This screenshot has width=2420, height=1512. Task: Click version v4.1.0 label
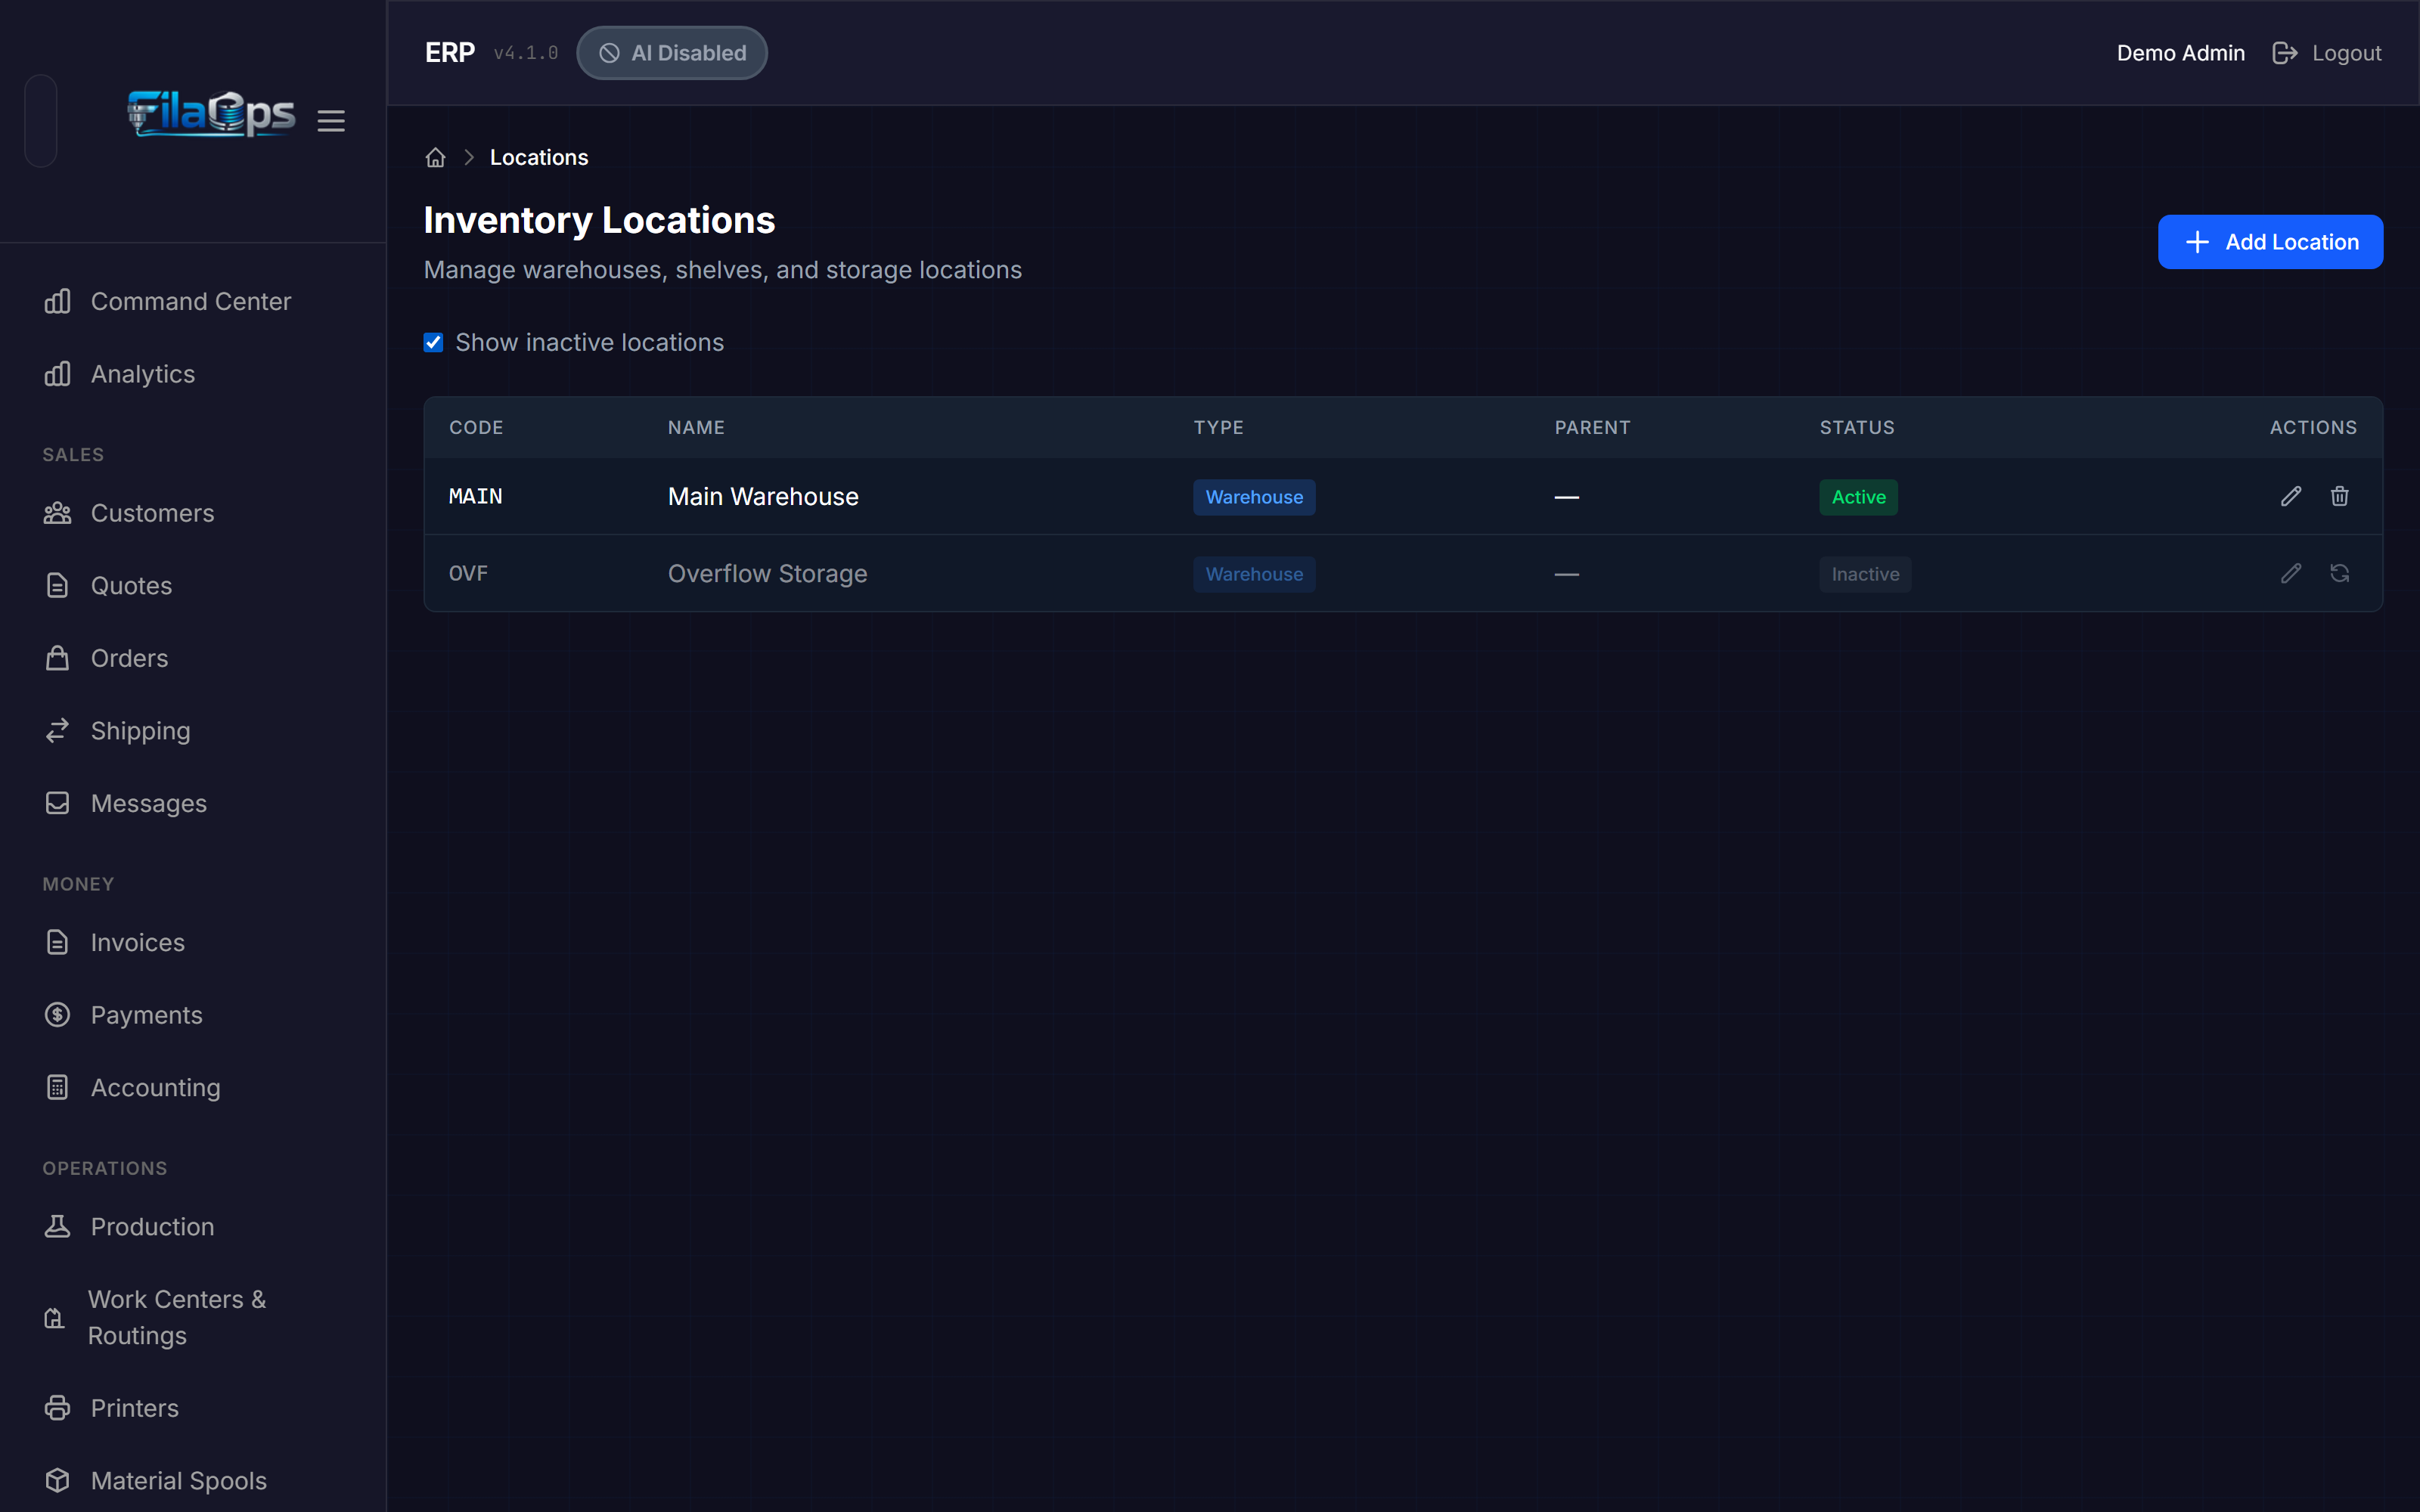point(526,53)
